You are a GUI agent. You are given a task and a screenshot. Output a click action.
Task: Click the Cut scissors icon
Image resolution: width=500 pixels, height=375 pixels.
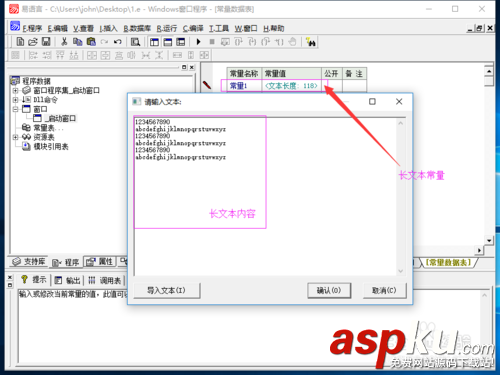[64, 42]
